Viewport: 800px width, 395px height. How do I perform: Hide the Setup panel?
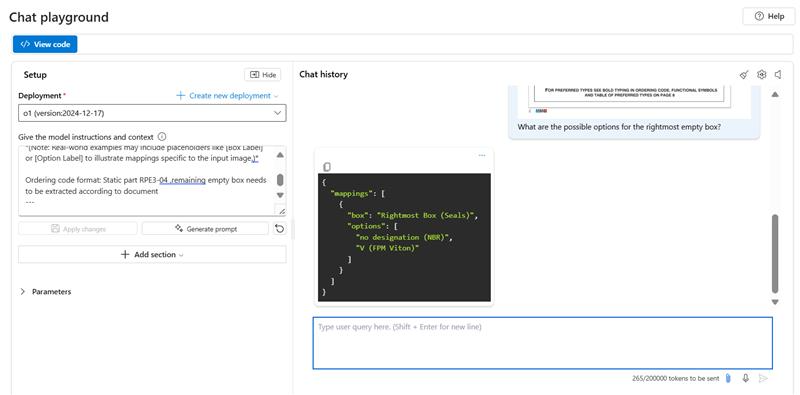pos(263,75)
